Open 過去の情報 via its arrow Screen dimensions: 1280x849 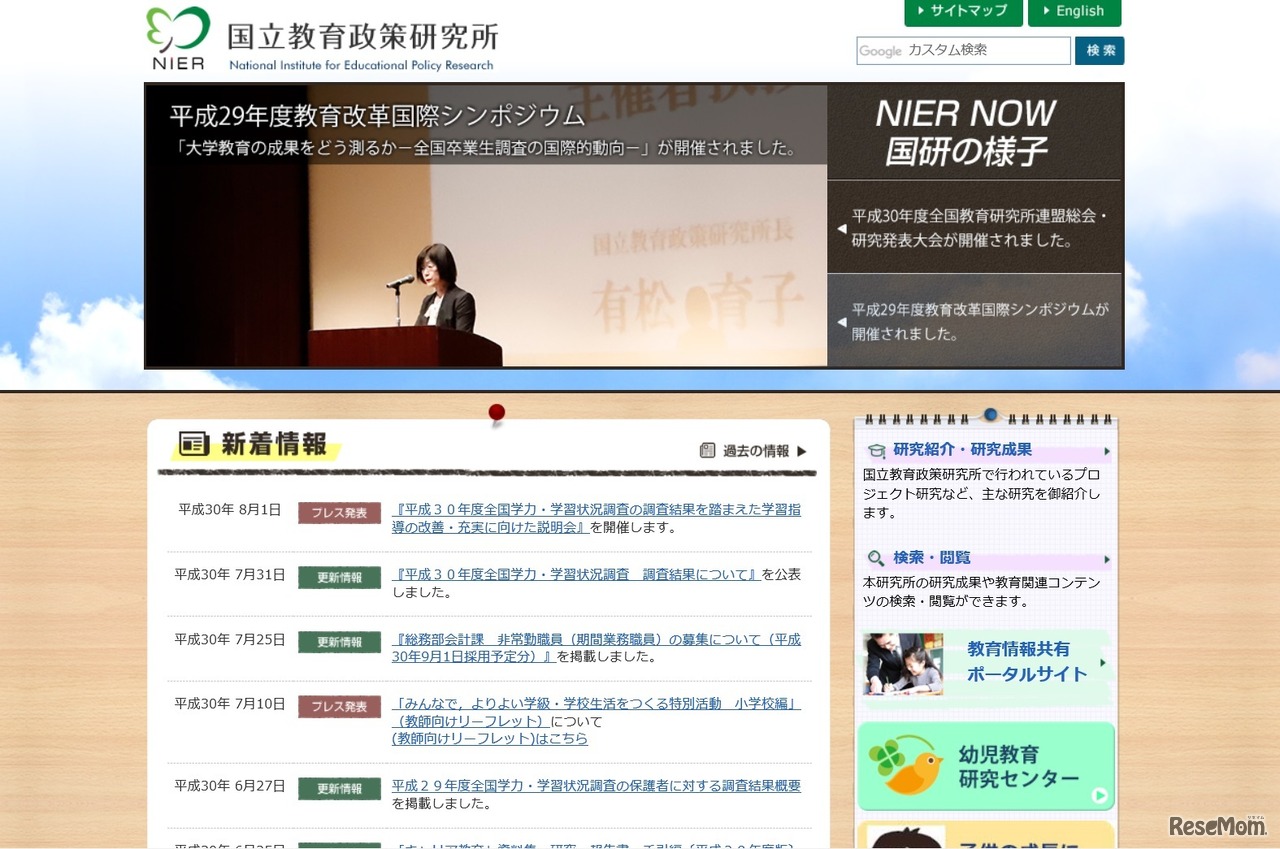[x=803, y=450]
